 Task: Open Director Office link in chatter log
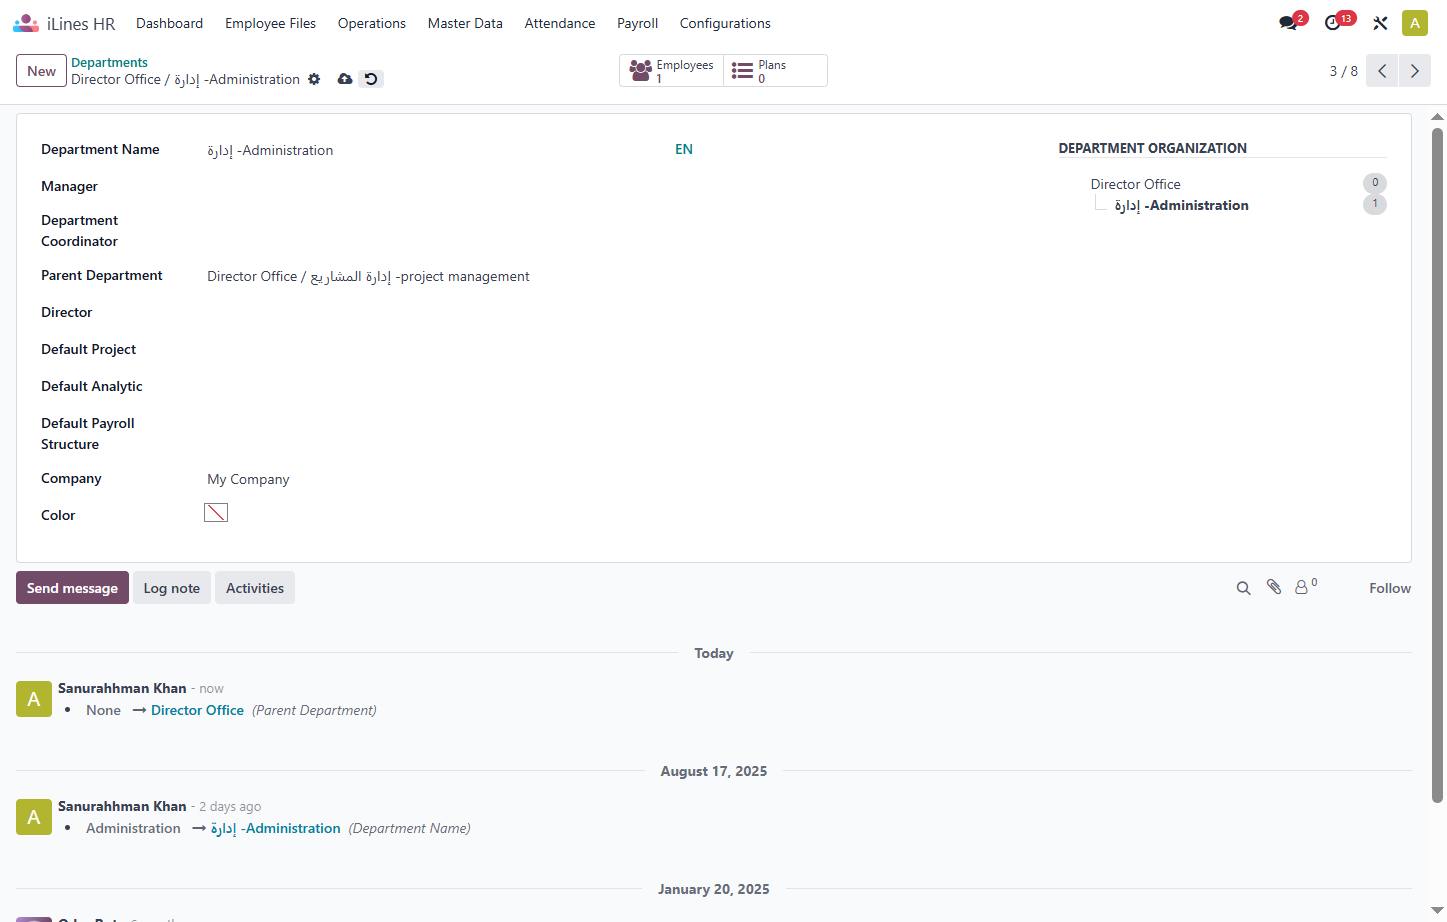coord(197,710)
